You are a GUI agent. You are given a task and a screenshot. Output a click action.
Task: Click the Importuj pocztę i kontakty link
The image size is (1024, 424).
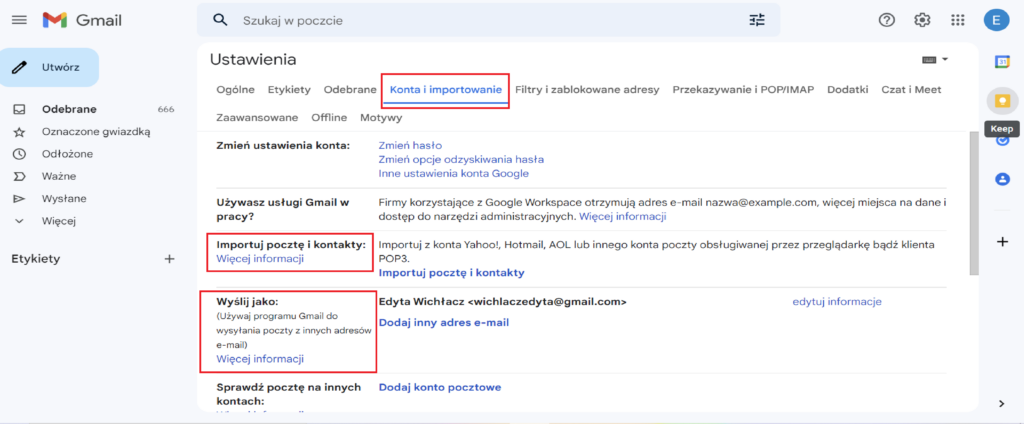point(451,273)
